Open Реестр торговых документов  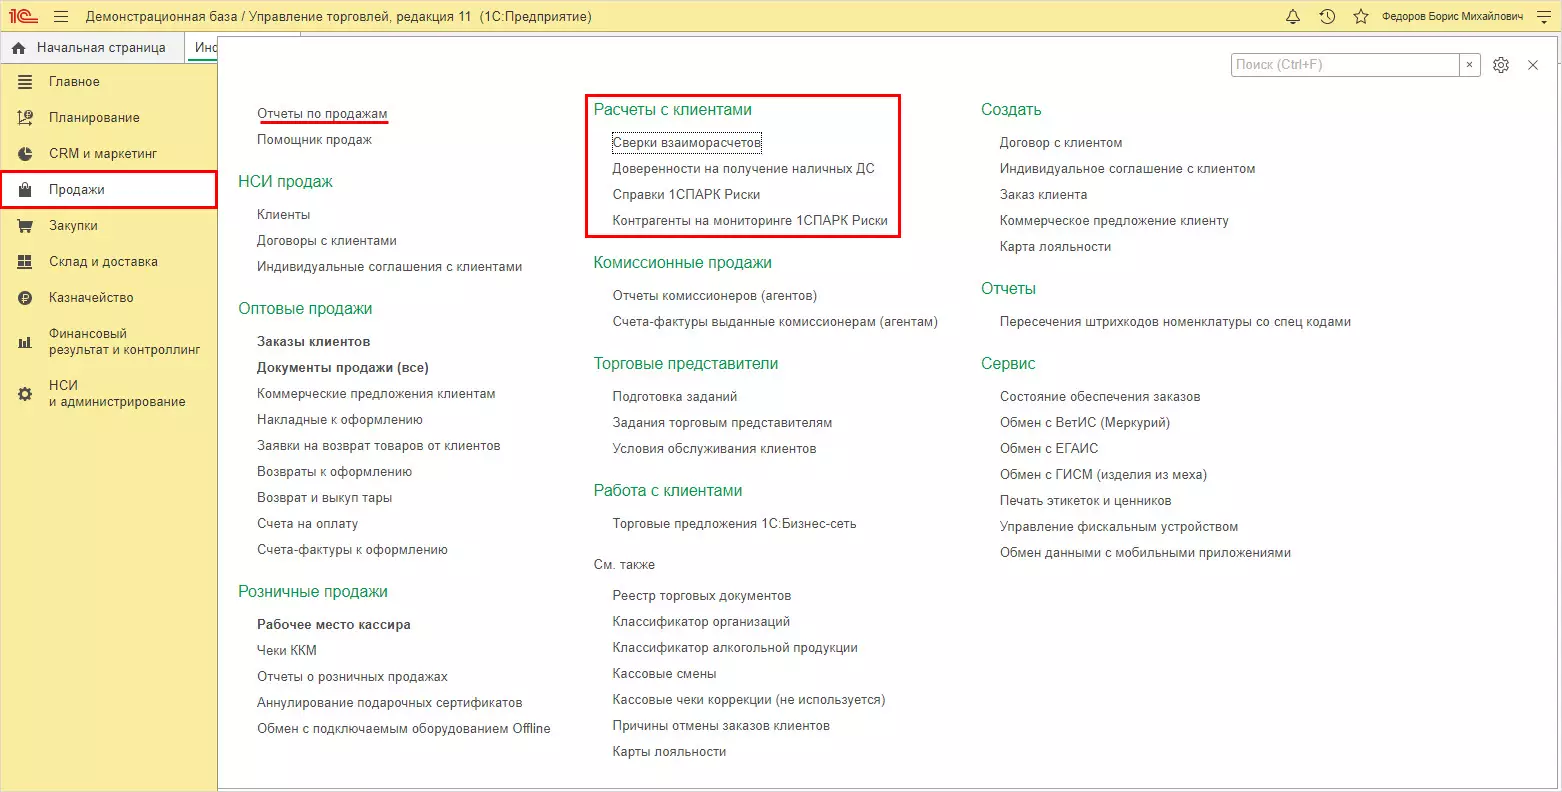[x=702, y=596]
